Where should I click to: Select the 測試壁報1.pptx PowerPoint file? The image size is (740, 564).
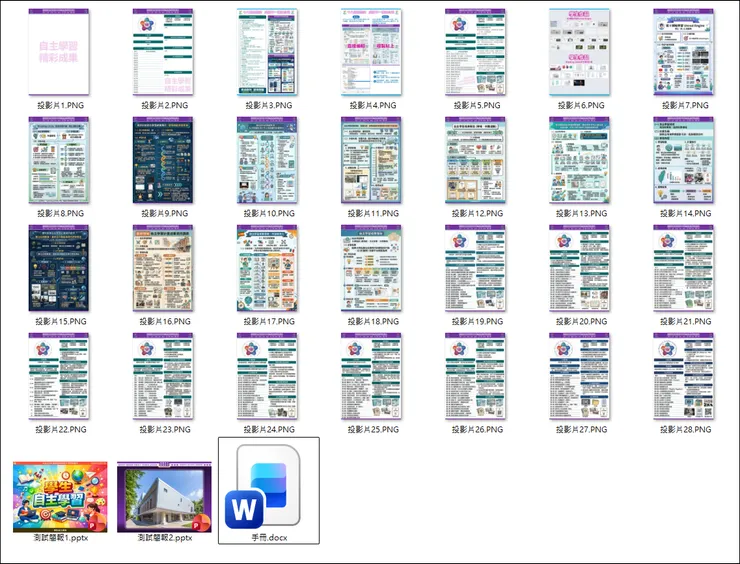(60, 497)
